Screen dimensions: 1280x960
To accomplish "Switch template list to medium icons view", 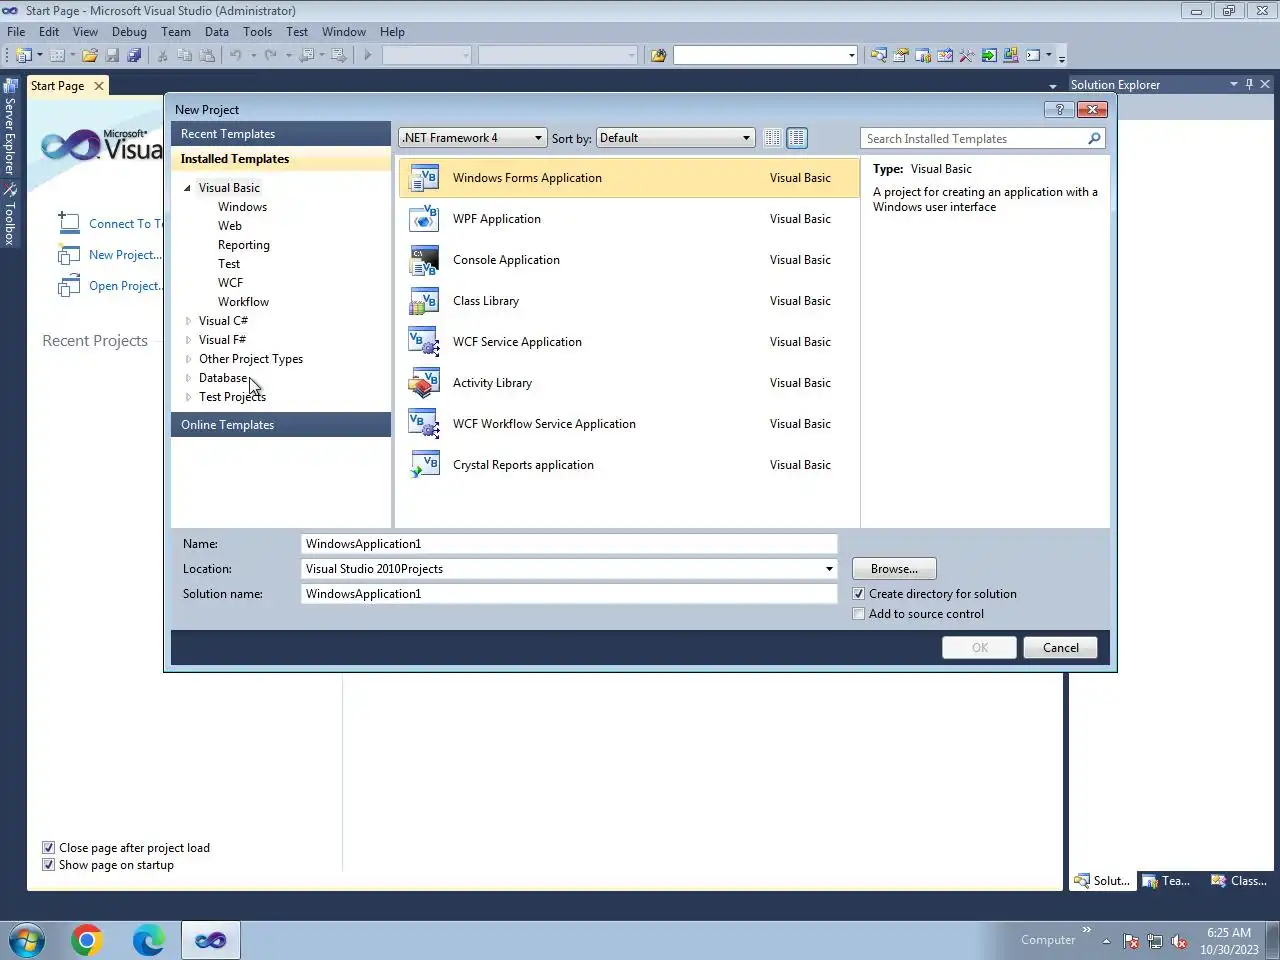I will [797, 138].
